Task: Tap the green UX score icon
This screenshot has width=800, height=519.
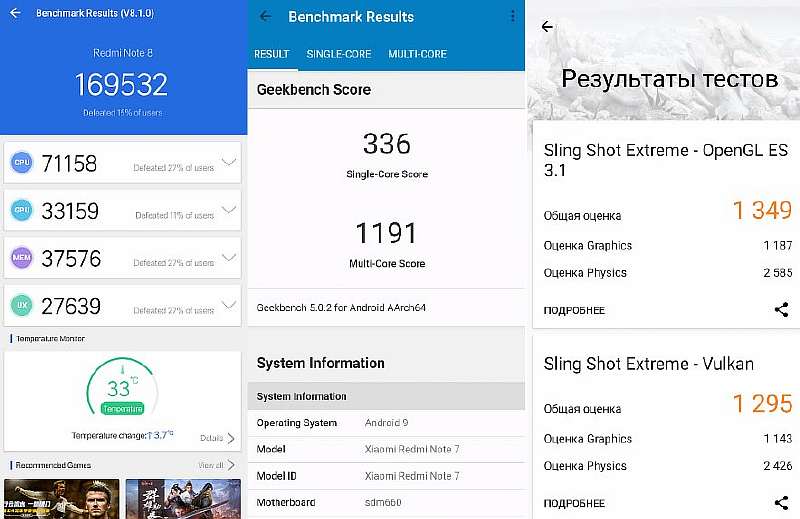Action: tap(21, 305)
